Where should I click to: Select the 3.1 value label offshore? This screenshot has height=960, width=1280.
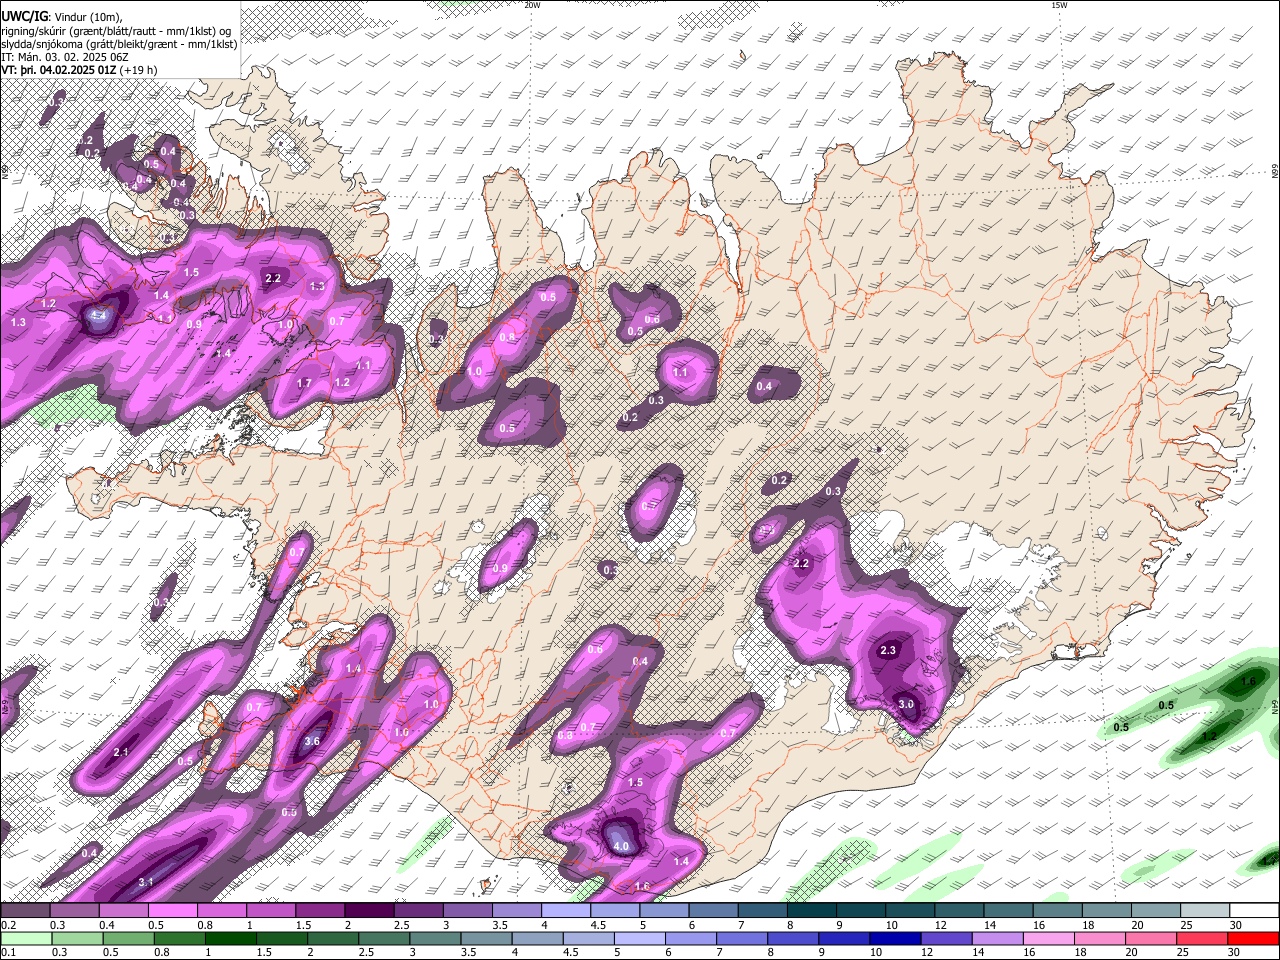[x=146, y=881]
